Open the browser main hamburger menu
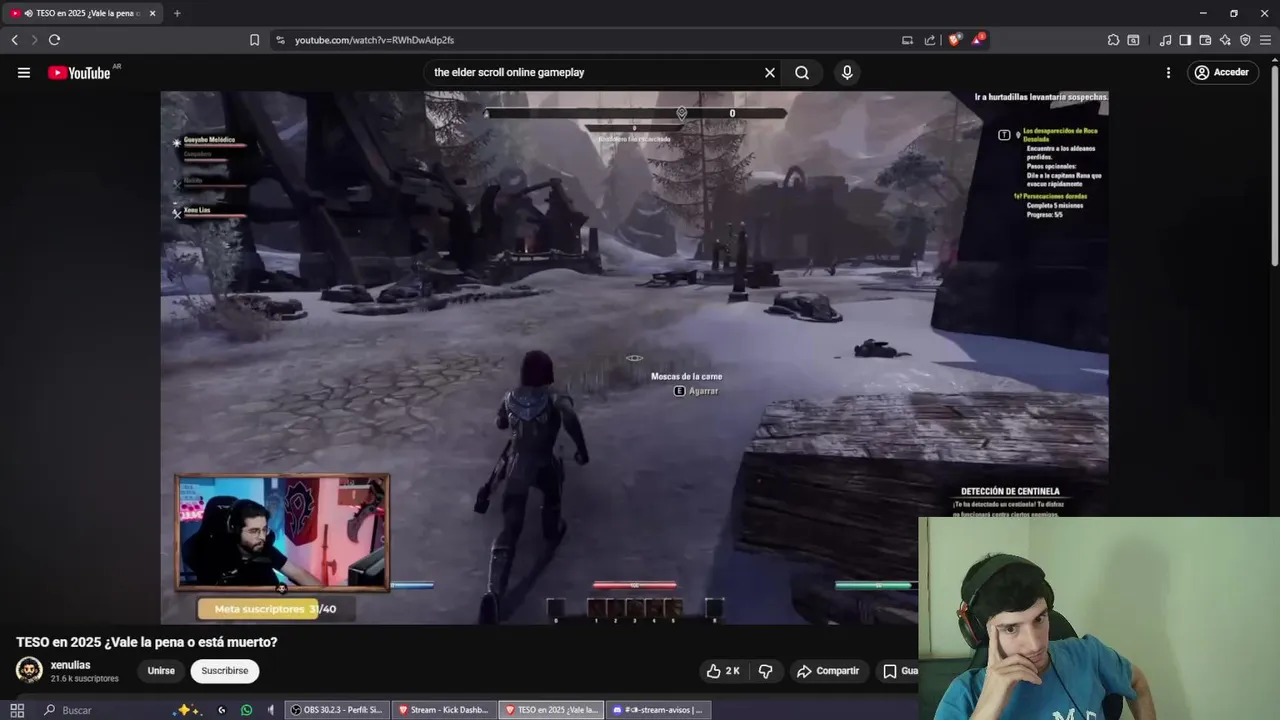Image resolution: width=1280 pixels, height=720 pixels. (x=1265, y=40)
